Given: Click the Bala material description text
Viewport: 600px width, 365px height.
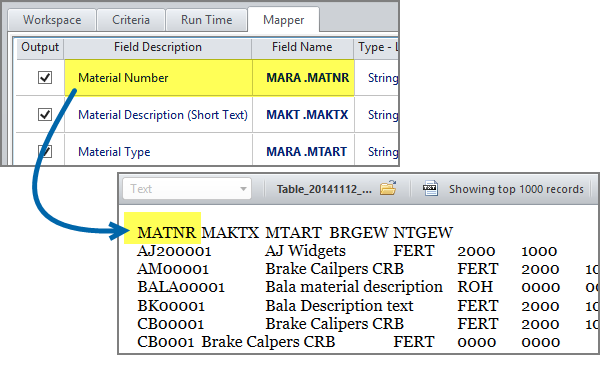Looking at the screenshot, I should [354, 287].
